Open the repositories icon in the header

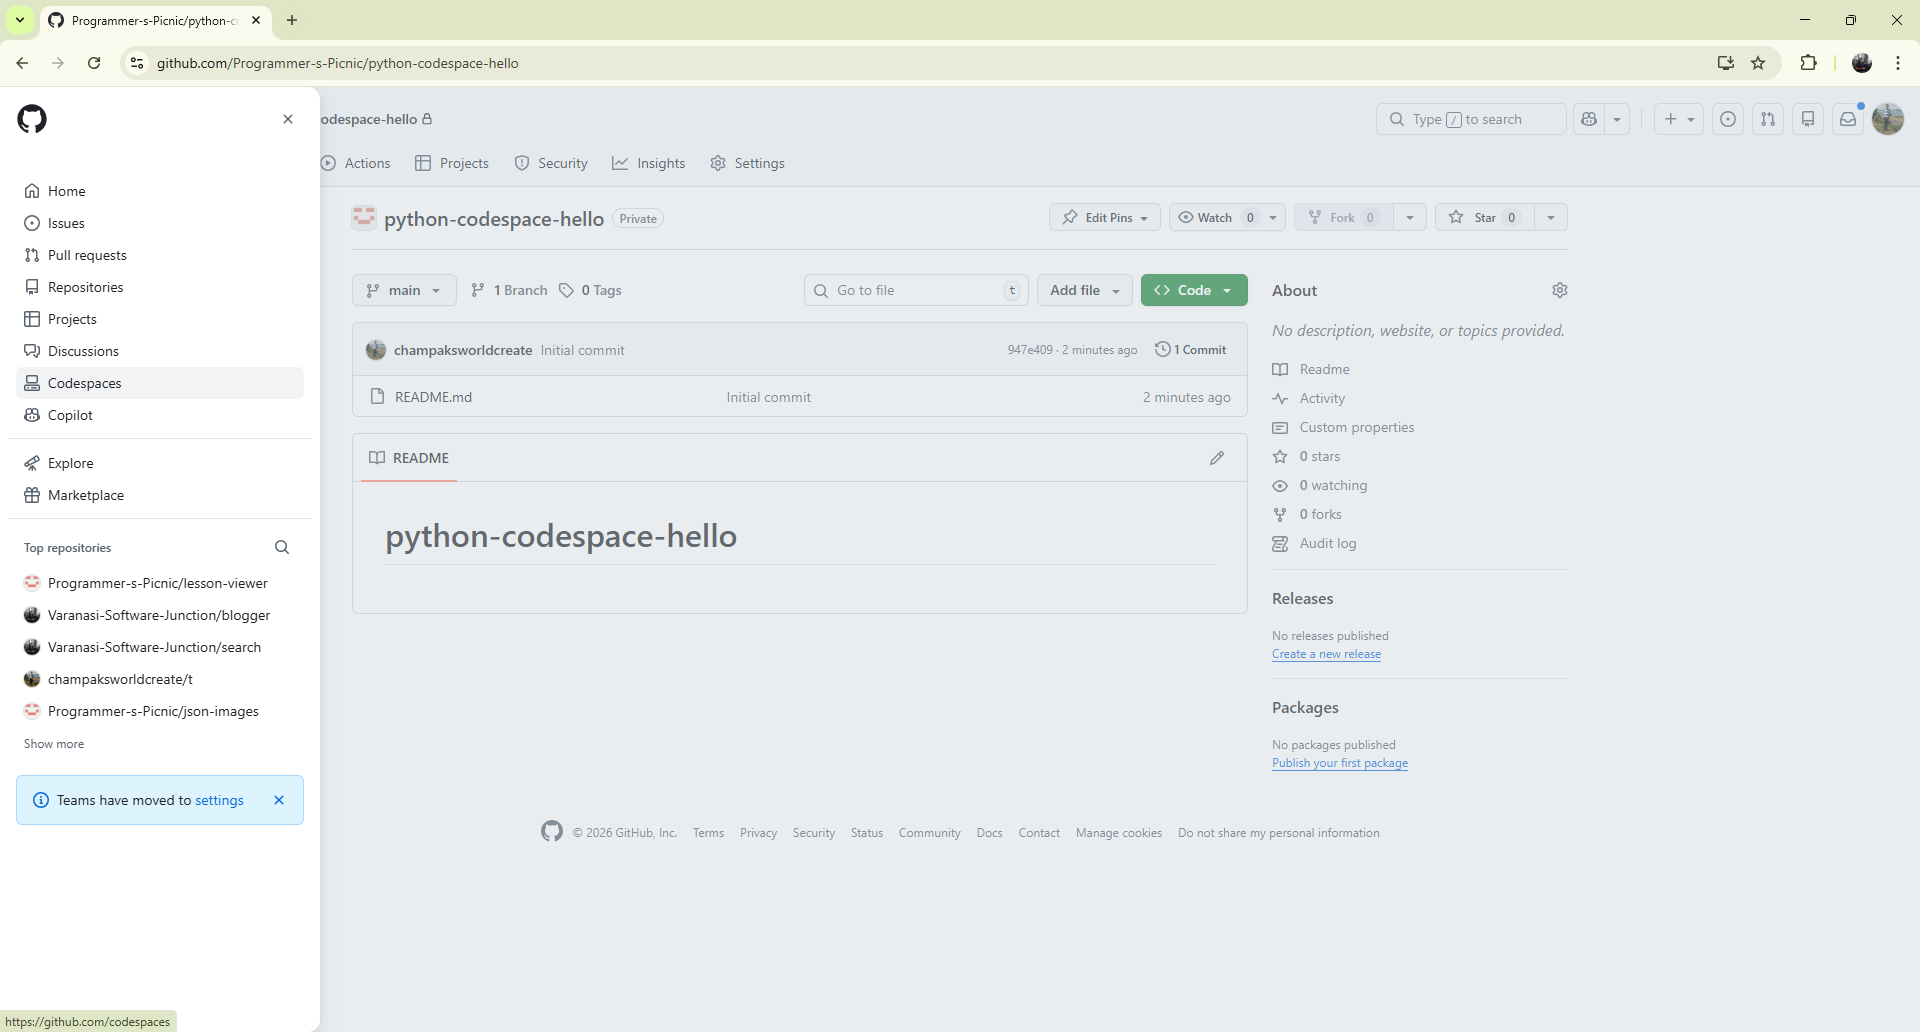[1808, 119]
